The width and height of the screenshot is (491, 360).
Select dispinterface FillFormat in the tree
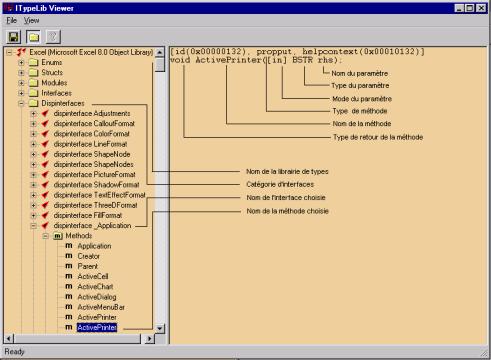(x=88, y=216)
